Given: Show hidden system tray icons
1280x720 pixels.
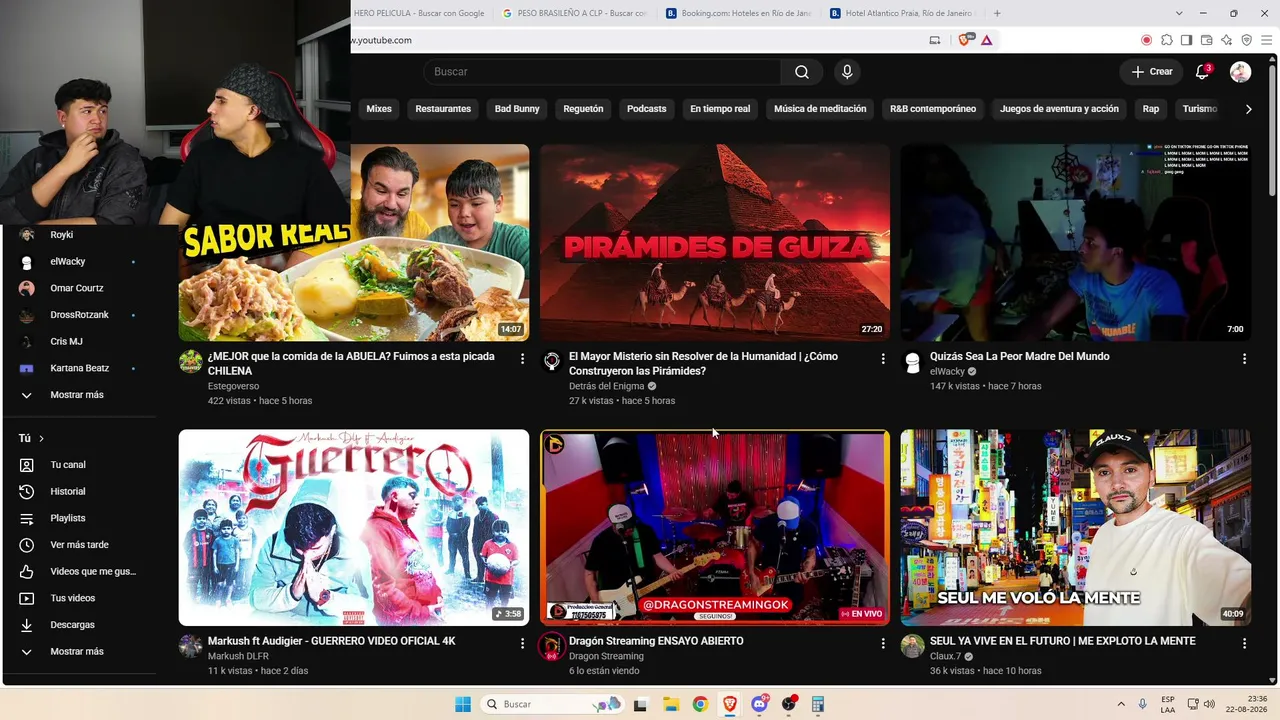Looking at the screenshot, I should (1120, 704).
